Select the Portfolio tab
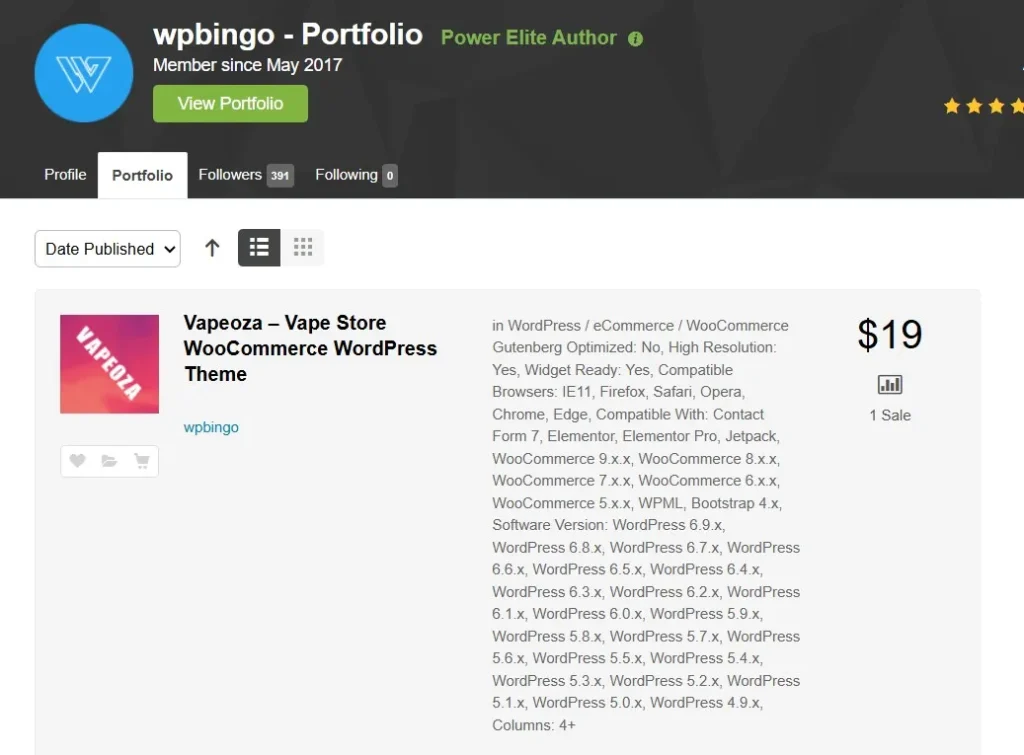The width and height of the screenshot is (1024, 755). point(142,176)
